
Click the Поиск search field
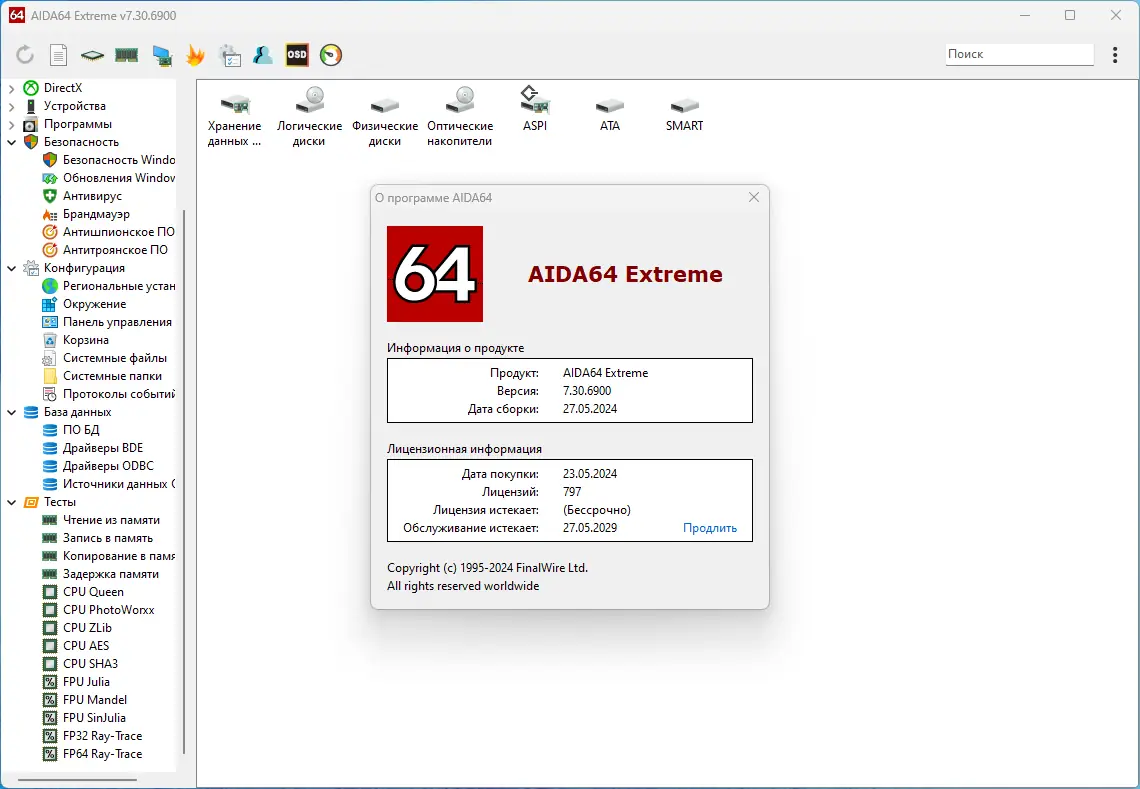[1019, 54]
